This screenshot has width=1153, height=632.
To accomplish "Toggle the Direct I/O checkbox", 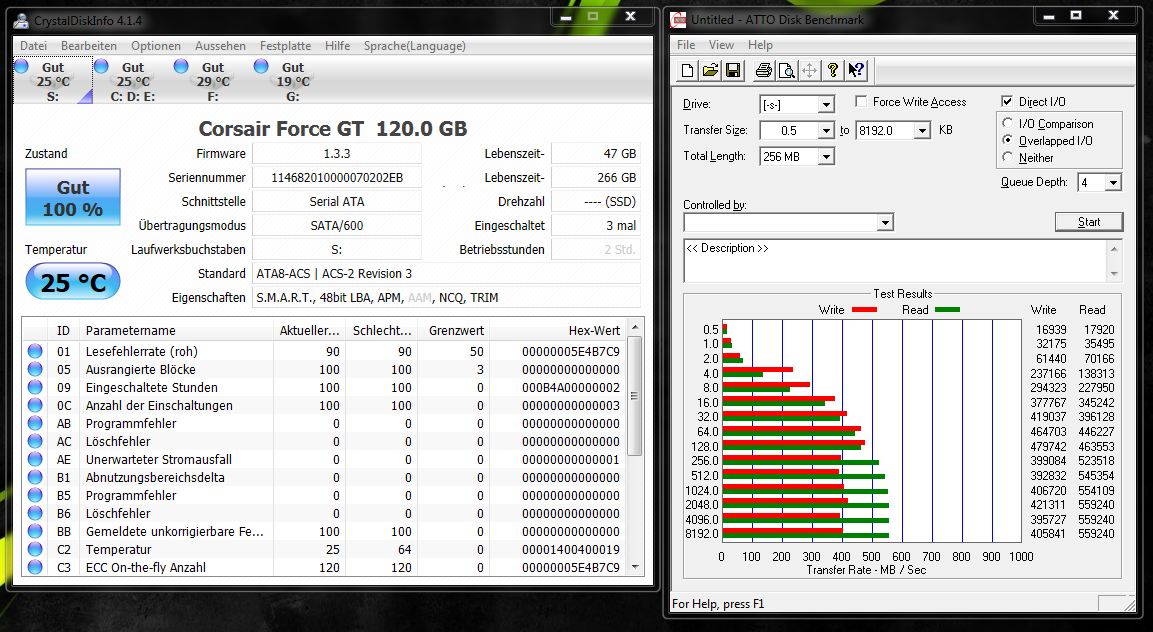I will pyautogui.click(x=1007, y=102).
